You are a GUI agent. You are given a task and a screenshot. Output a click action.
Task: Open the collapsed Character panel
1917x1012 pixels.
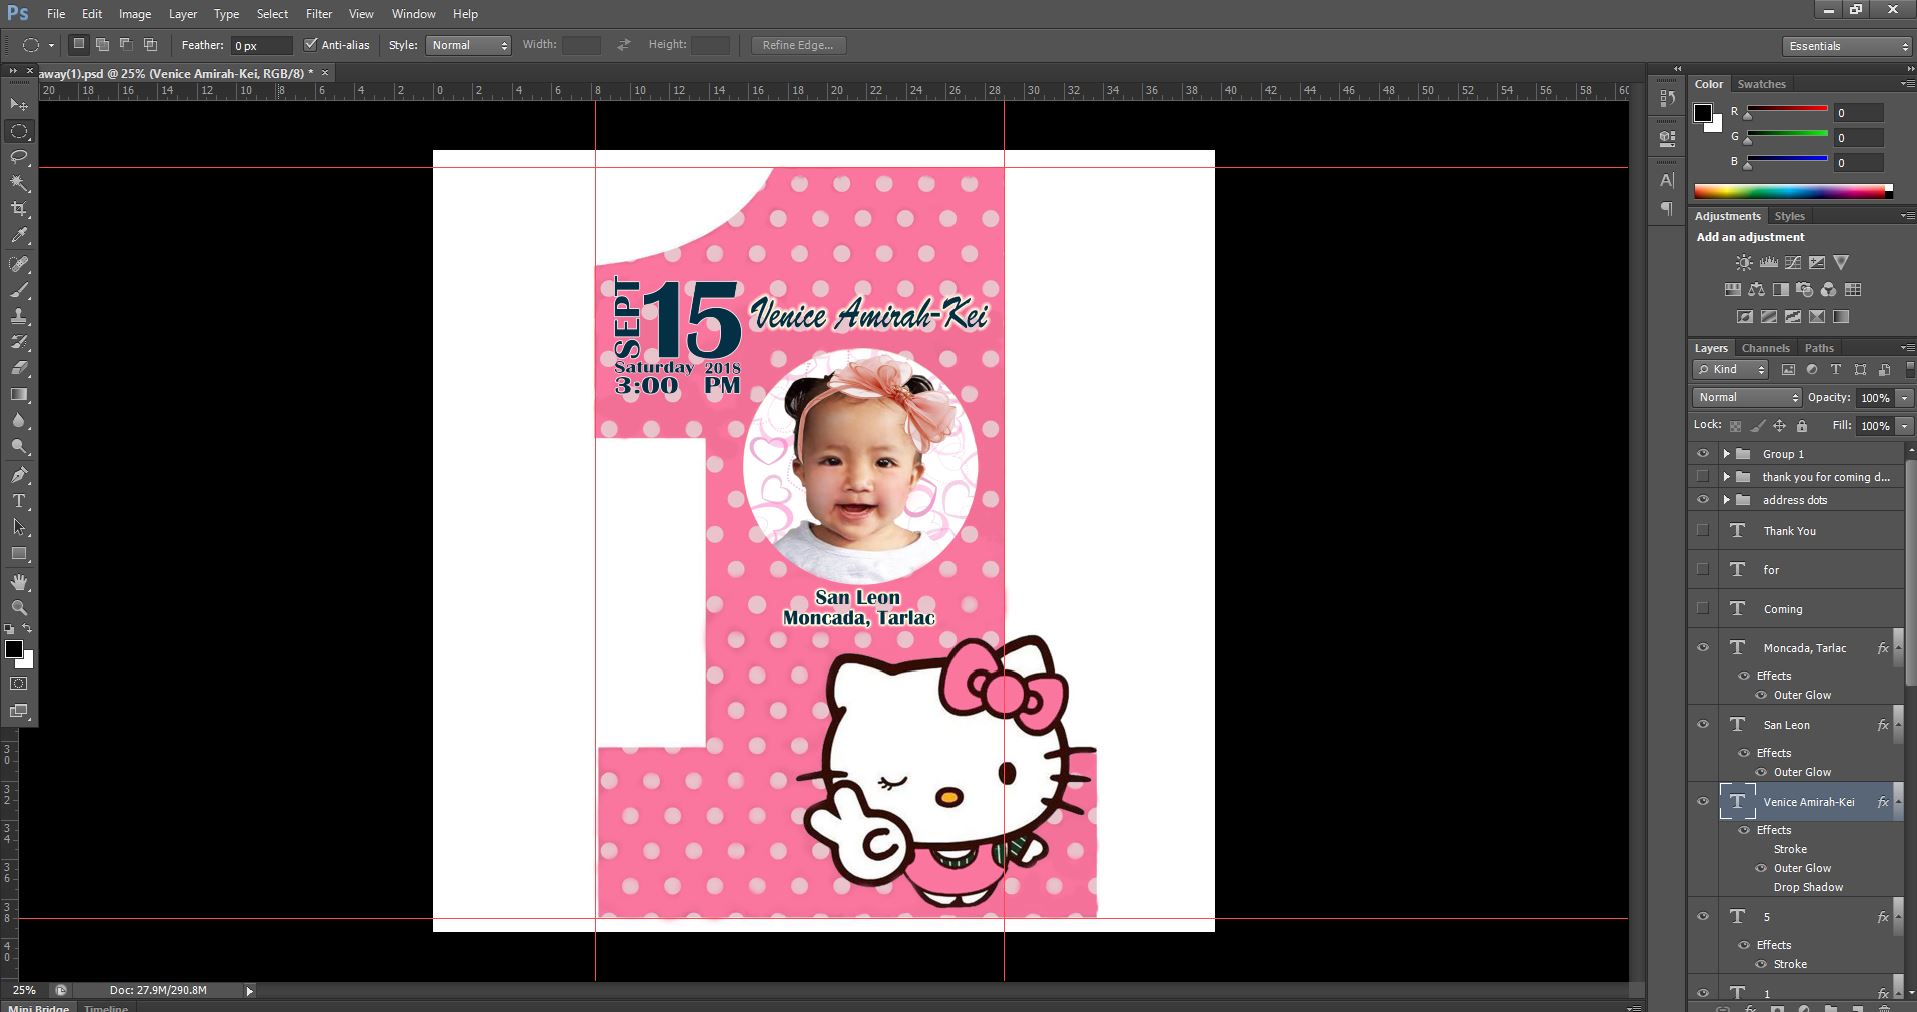click(x=1666, y=180)
